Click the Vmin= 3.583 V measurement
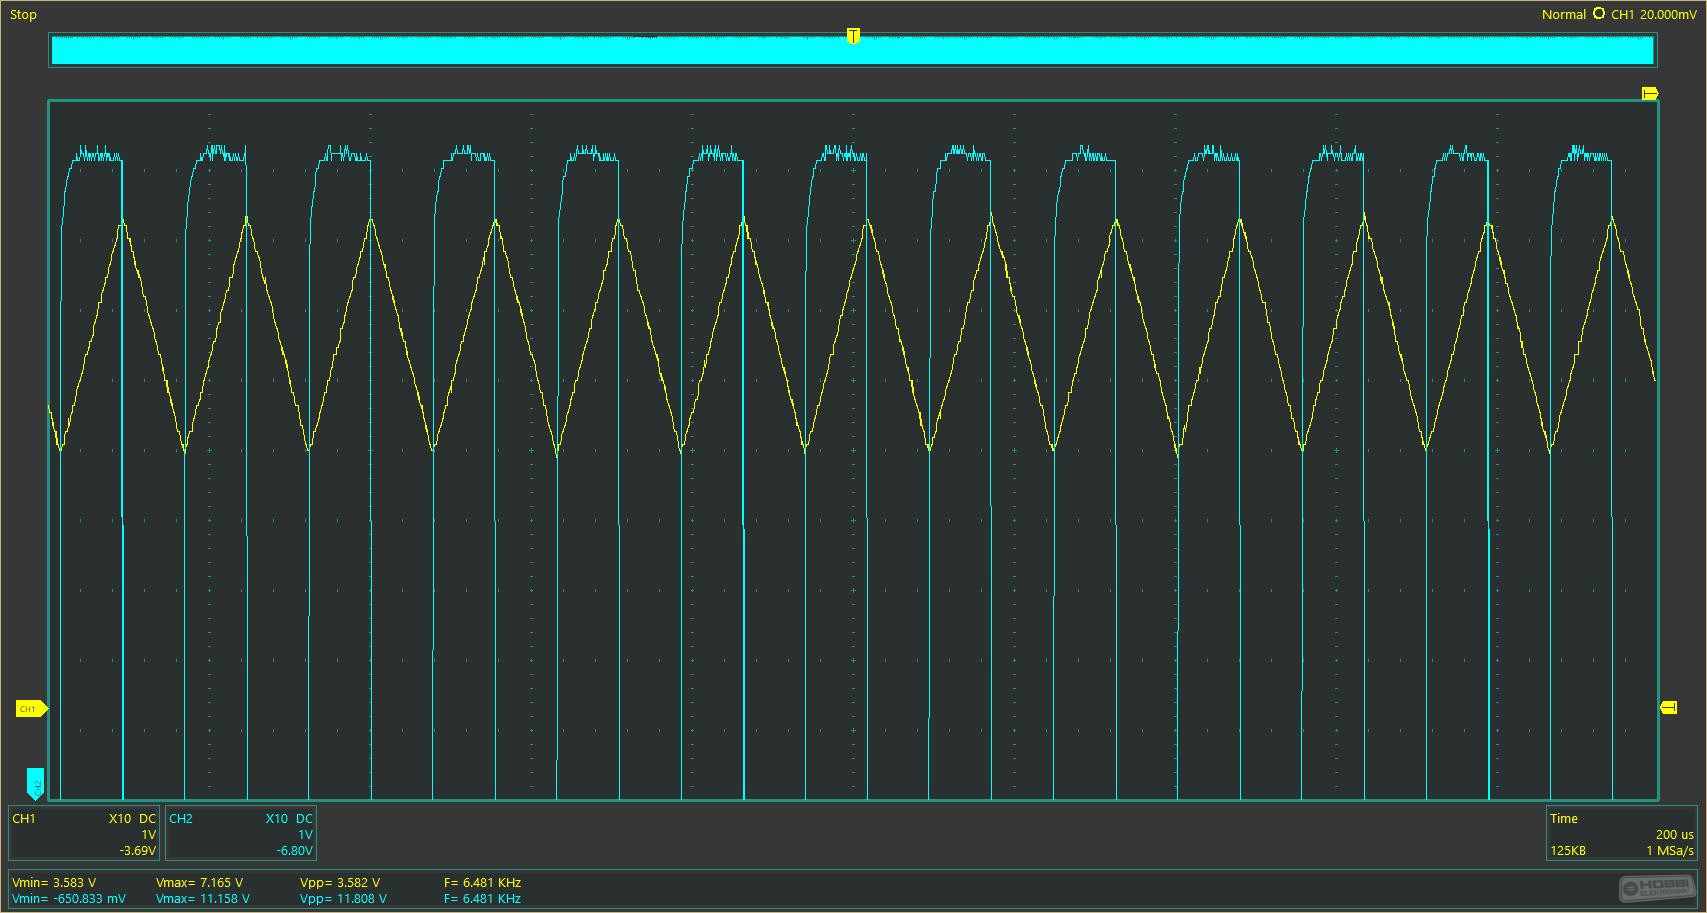 pyautogui.click(x=54, y=883)
